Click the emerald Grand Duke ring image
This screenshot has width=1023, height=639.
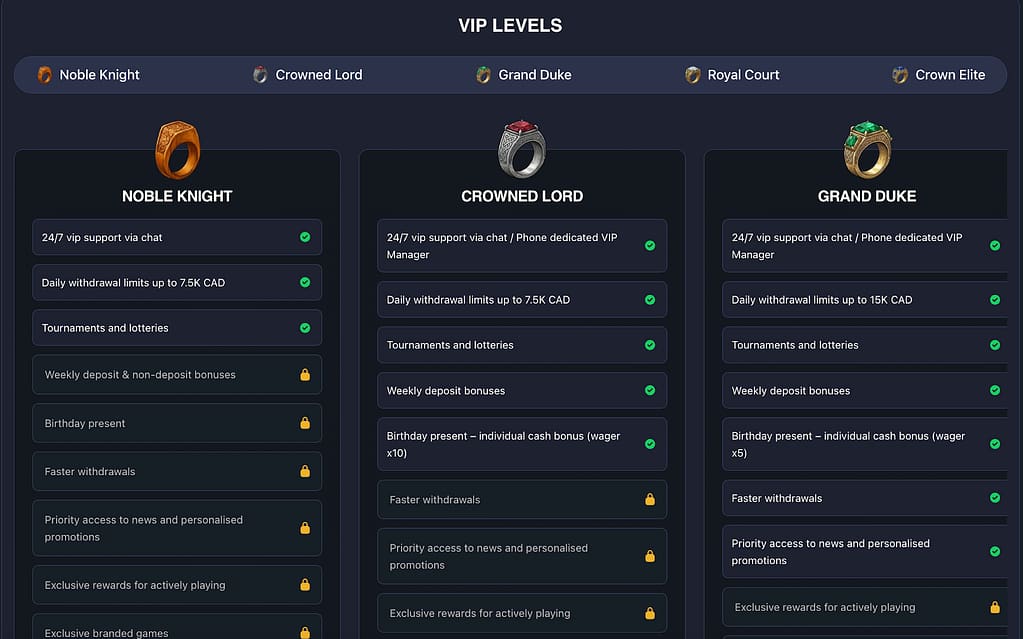(867, 150)
